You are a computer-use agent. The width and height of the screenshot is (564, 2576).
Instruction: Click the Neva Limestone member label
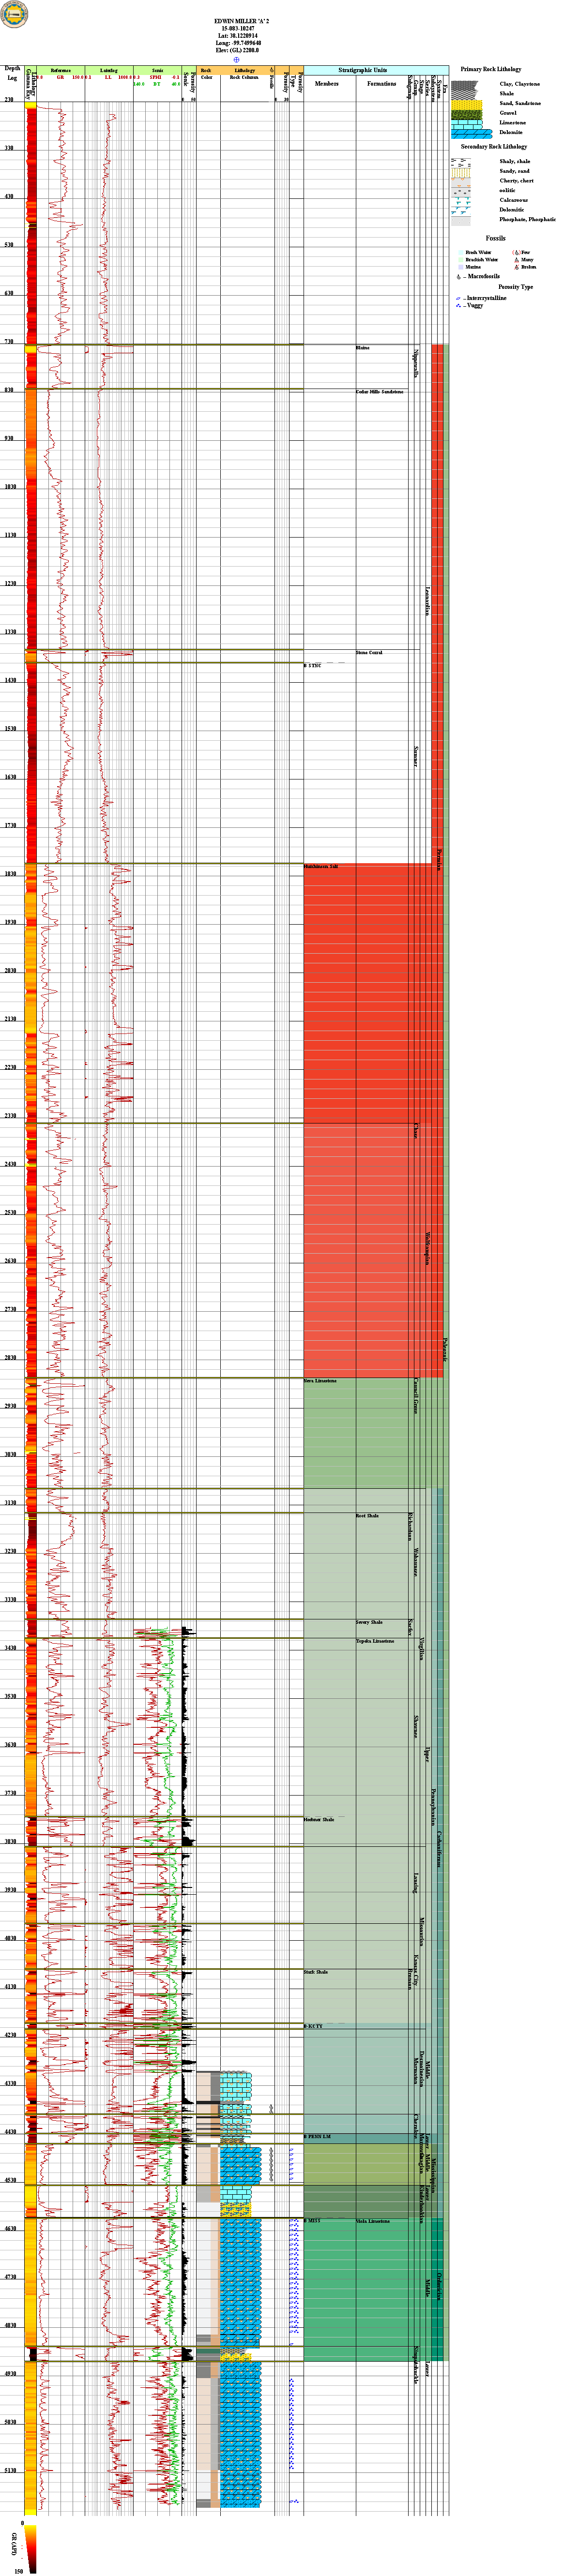click(x=320, y=1381)
